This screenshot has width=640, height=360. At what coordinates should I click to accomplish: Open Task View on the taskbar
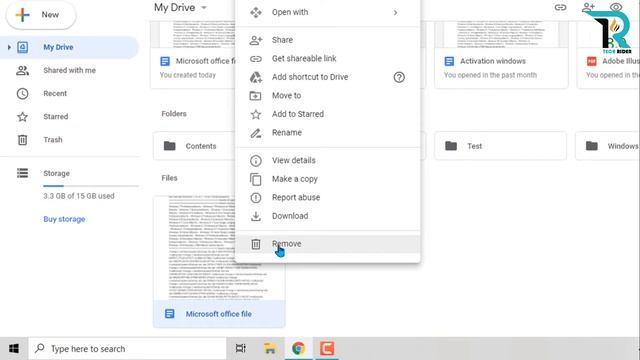click(x=241, y=349)
